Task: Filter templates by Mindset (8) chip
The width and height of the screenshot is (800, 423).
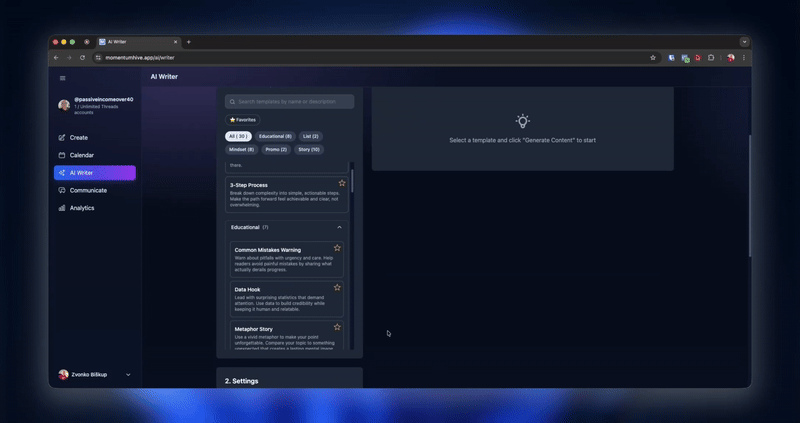Action: point(243,149)
